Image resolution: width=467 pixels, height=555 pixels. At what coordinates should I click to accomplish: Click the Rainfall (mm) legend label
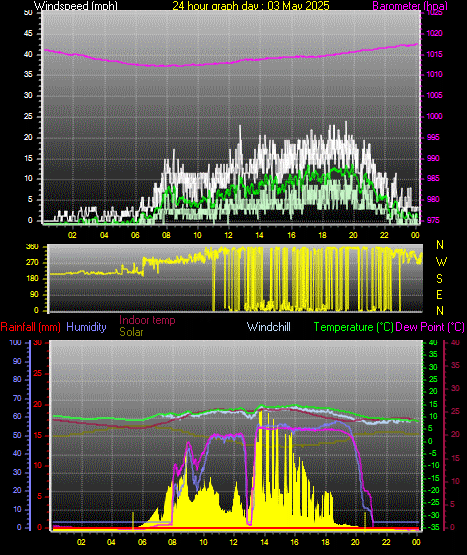pyautogui.click(x=30, y=327)
